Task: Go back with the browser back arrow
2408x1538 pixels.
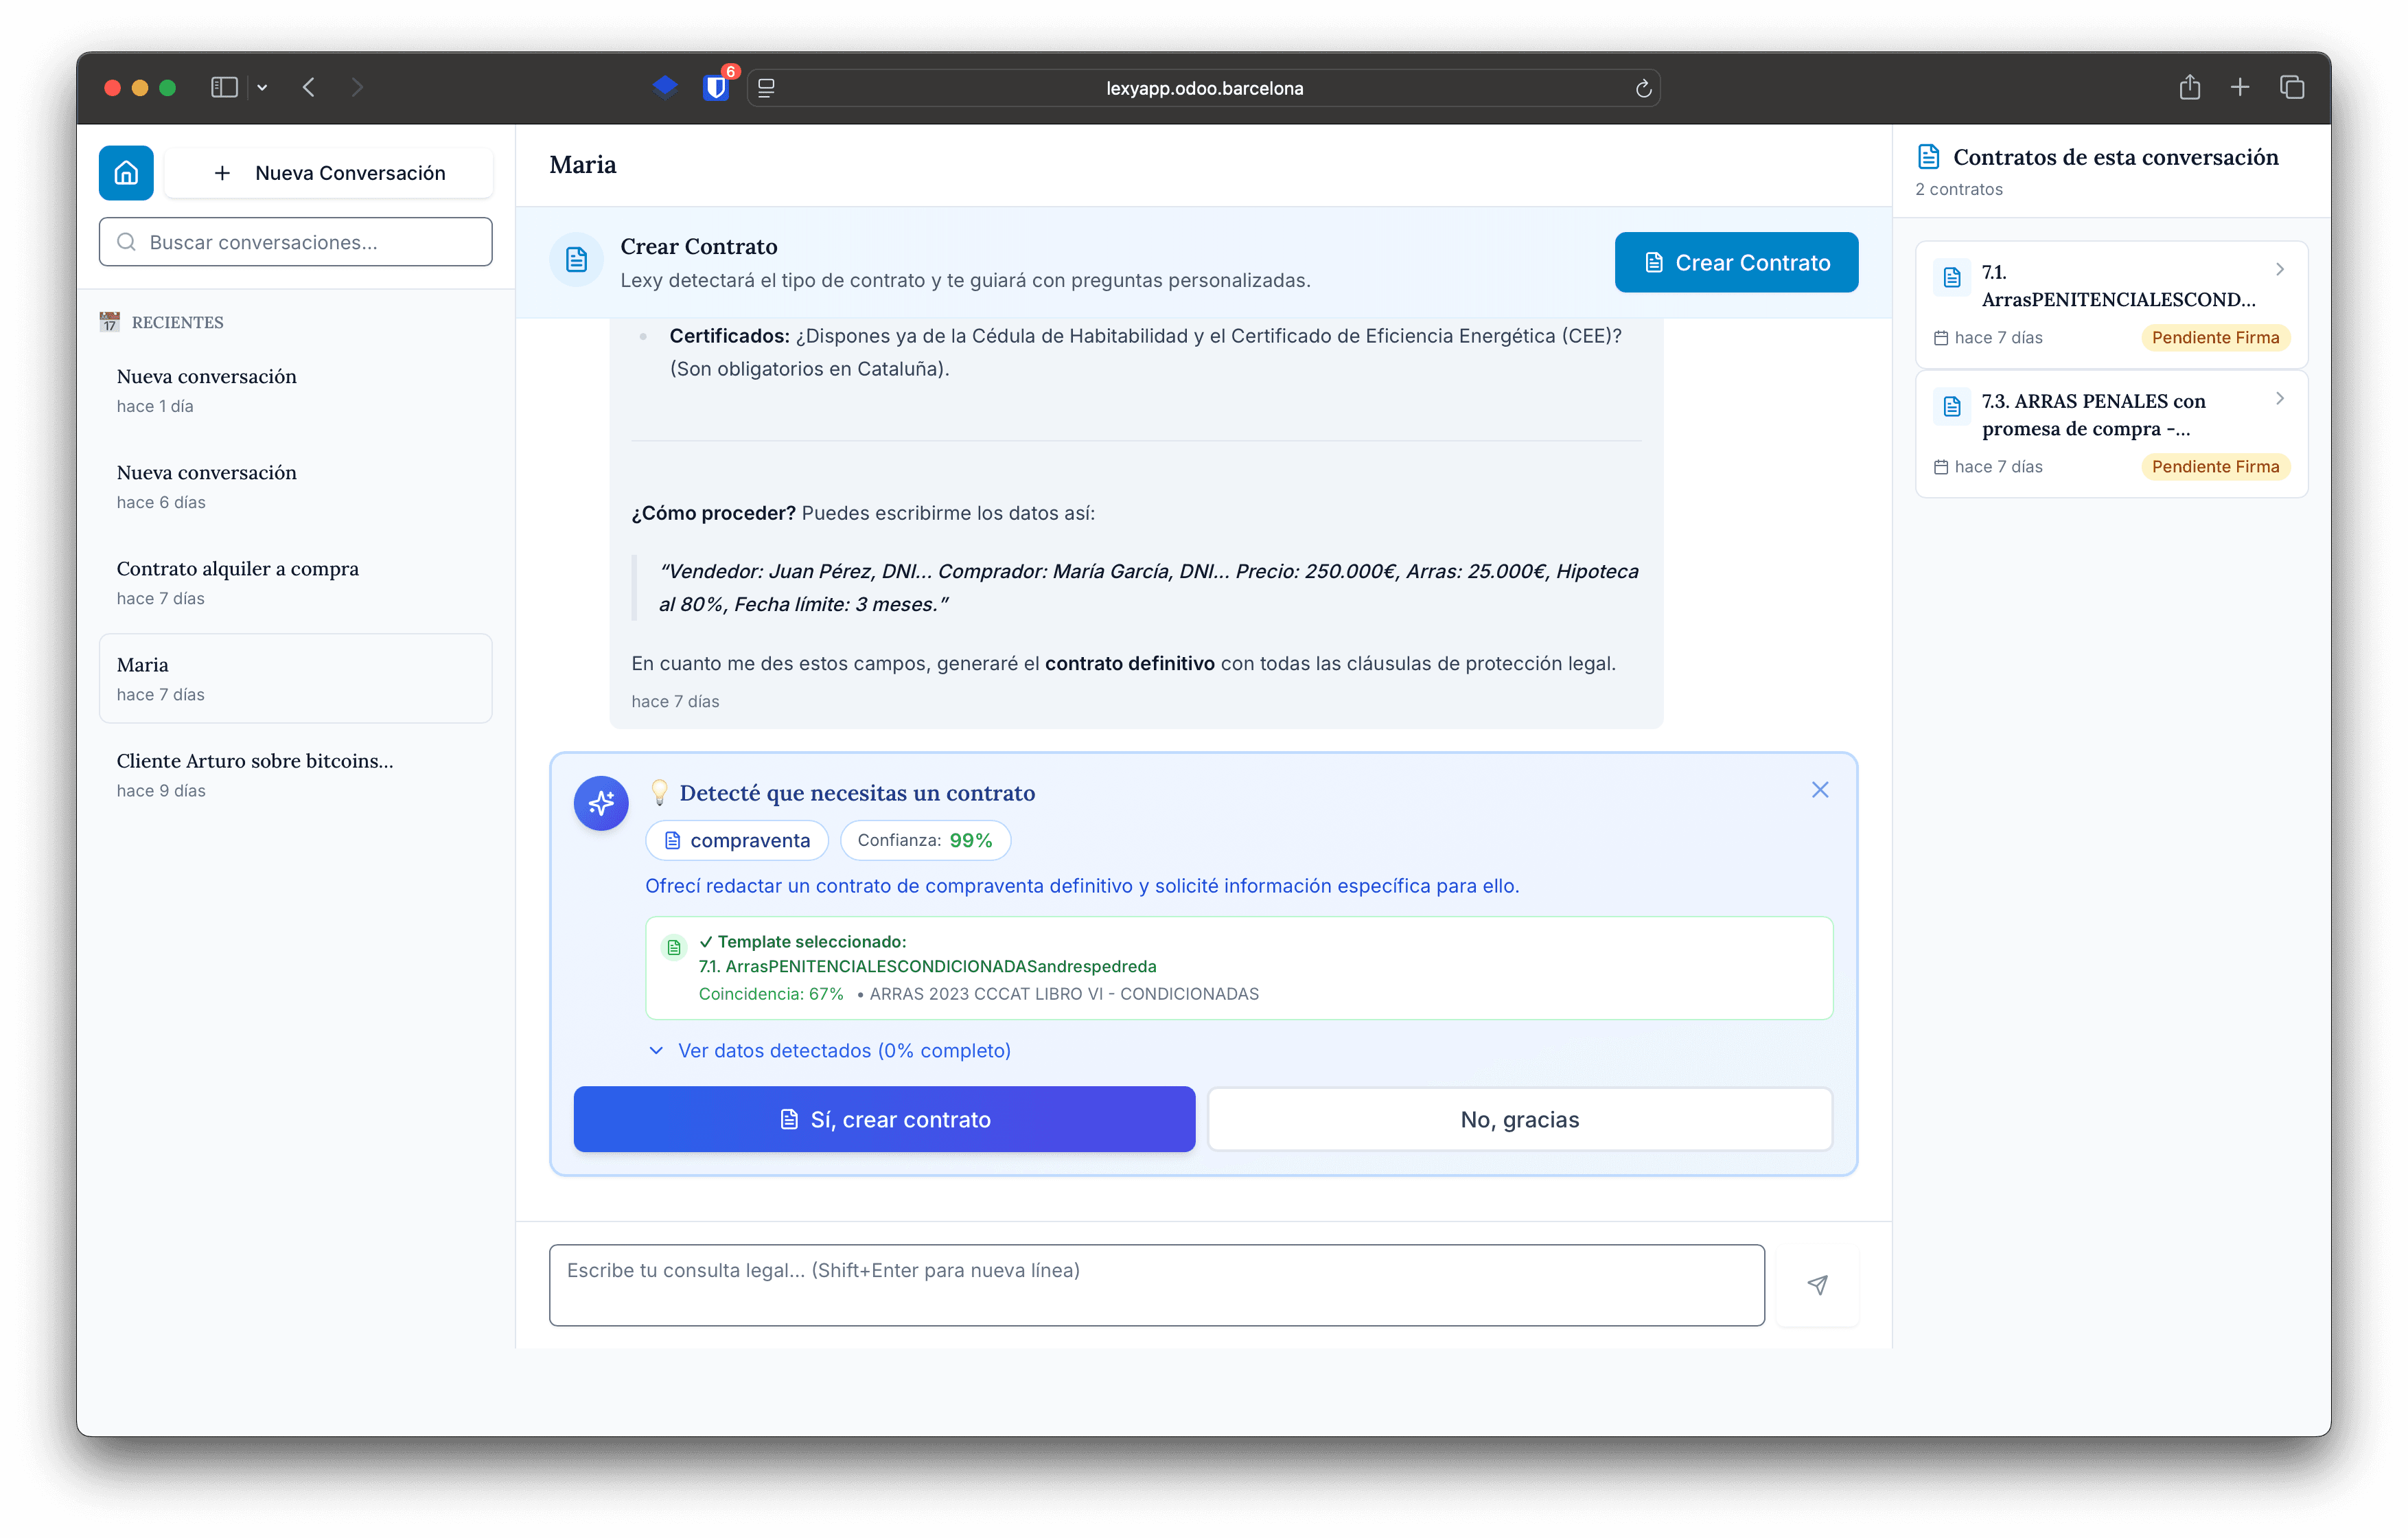Action: 309,88
